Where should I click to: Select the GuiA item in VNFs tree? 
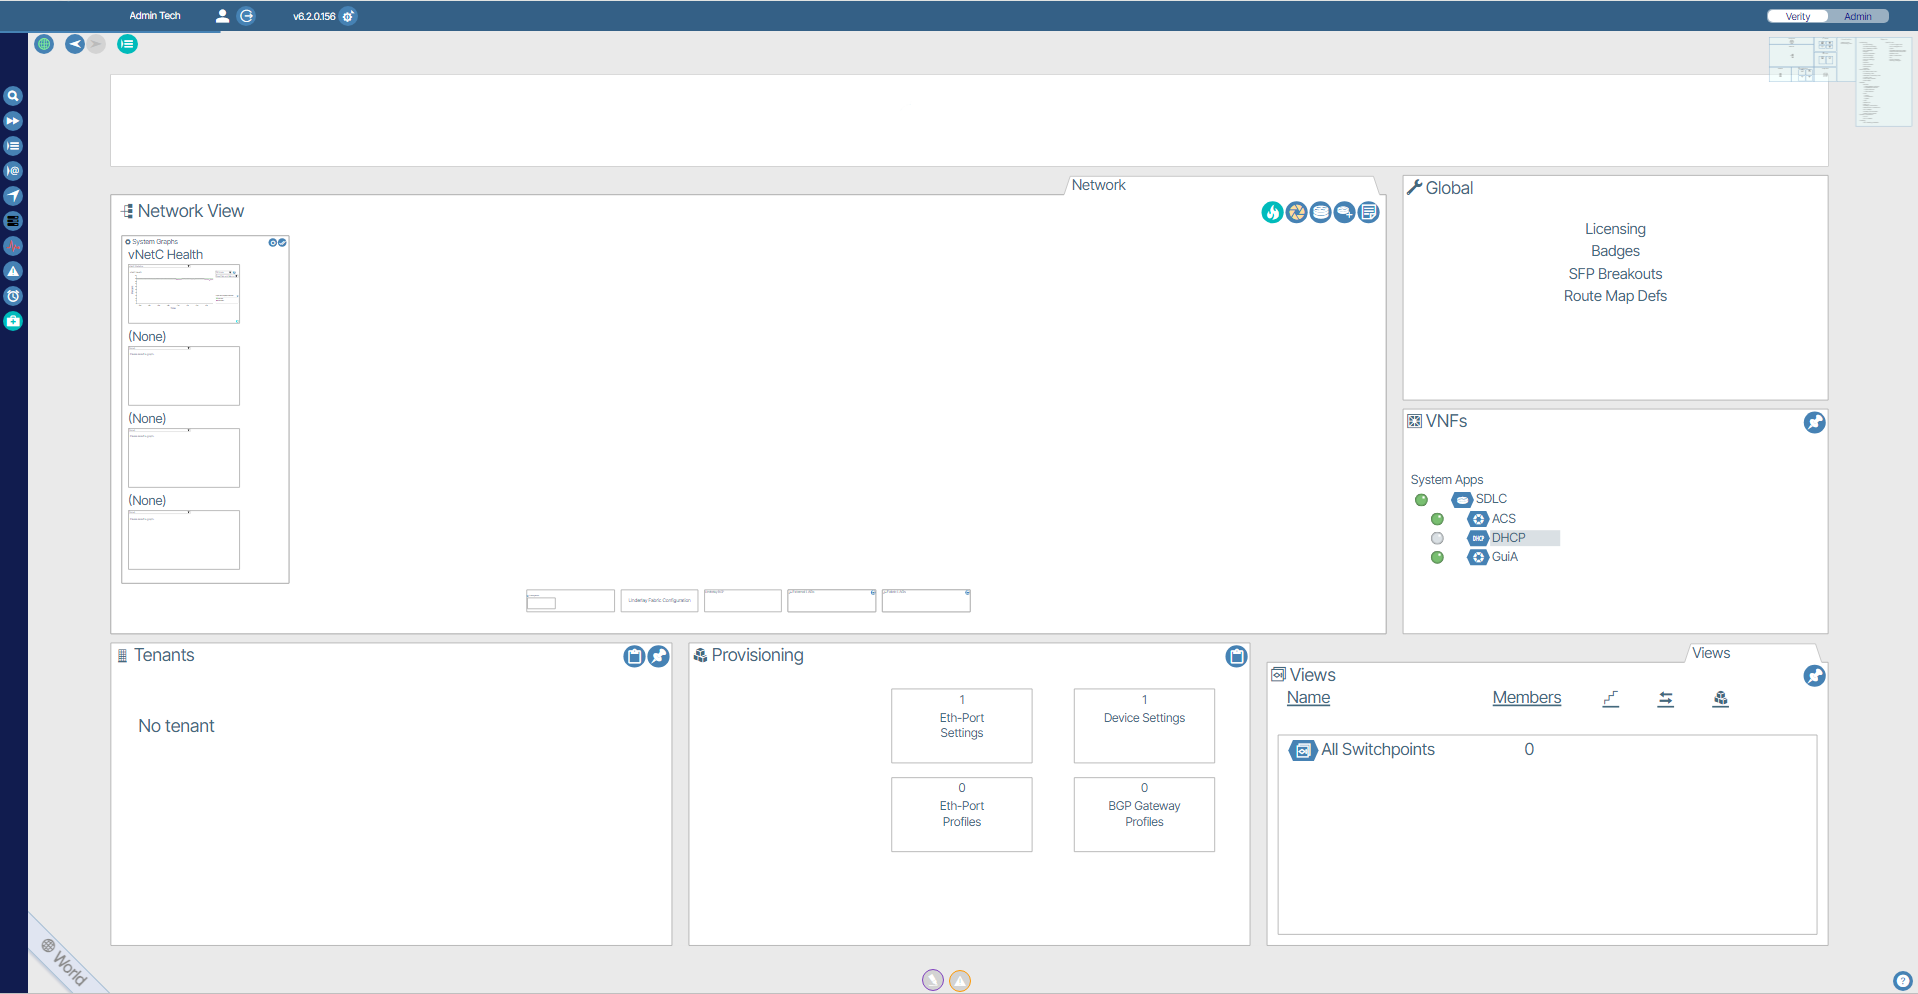(x=1504, y=557)
